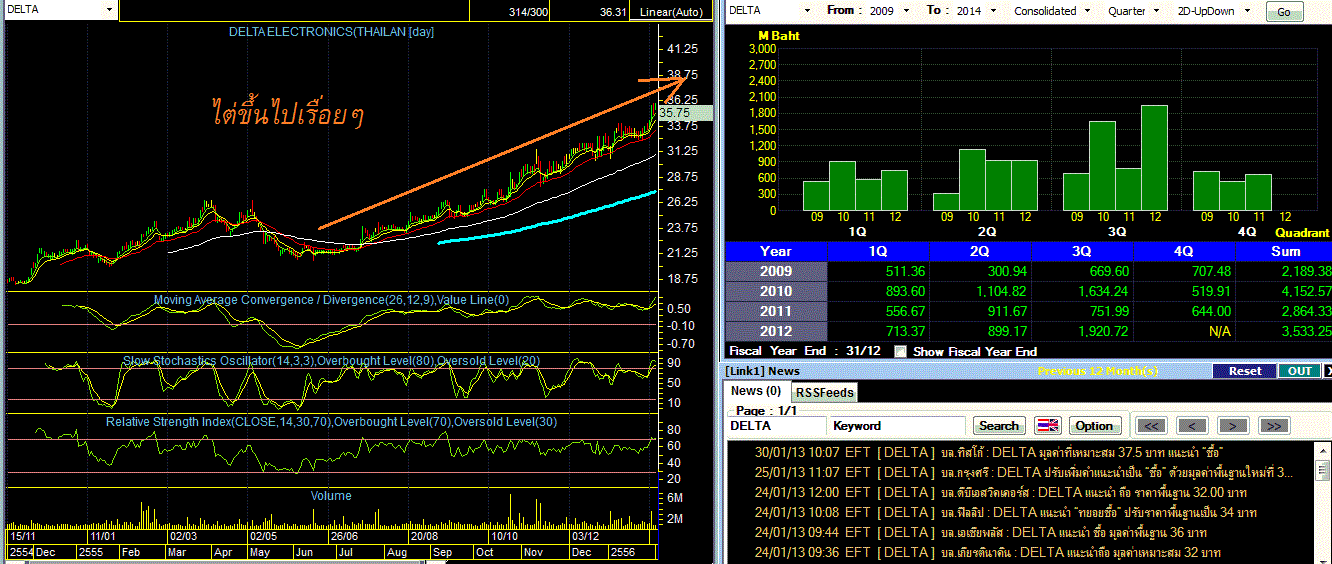Click the 1,920.72 cell for 3Q 2012
The width and height of the screenshot is (1332, 564).
(1082, 331)
